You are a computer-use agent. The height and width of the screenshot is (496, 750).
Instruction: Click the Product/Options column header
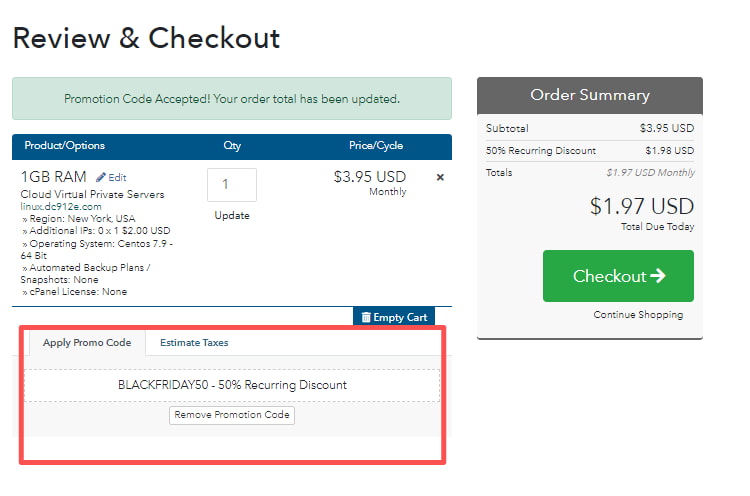click(x=65, y=146)
